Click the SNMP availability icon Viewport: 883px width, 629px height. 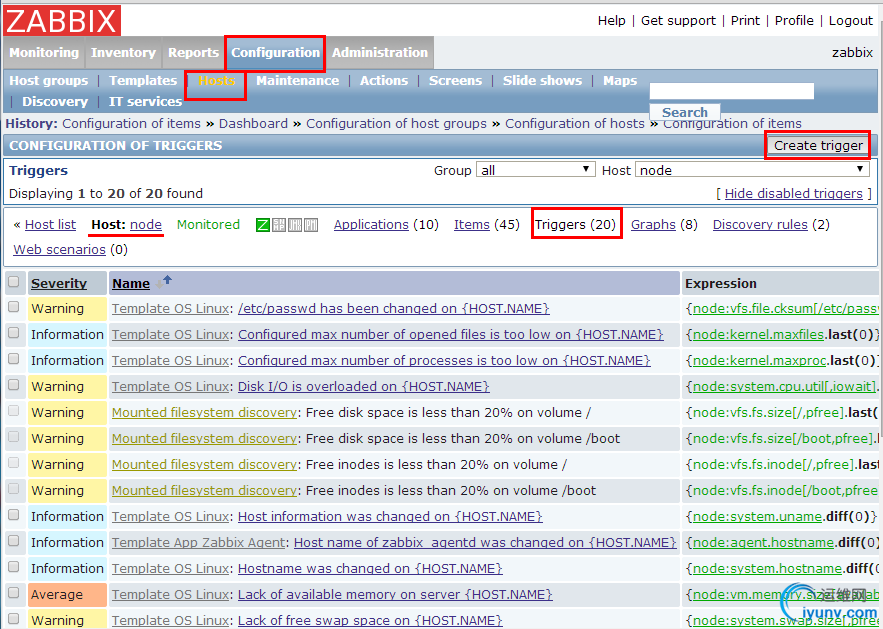pos(279,225)
